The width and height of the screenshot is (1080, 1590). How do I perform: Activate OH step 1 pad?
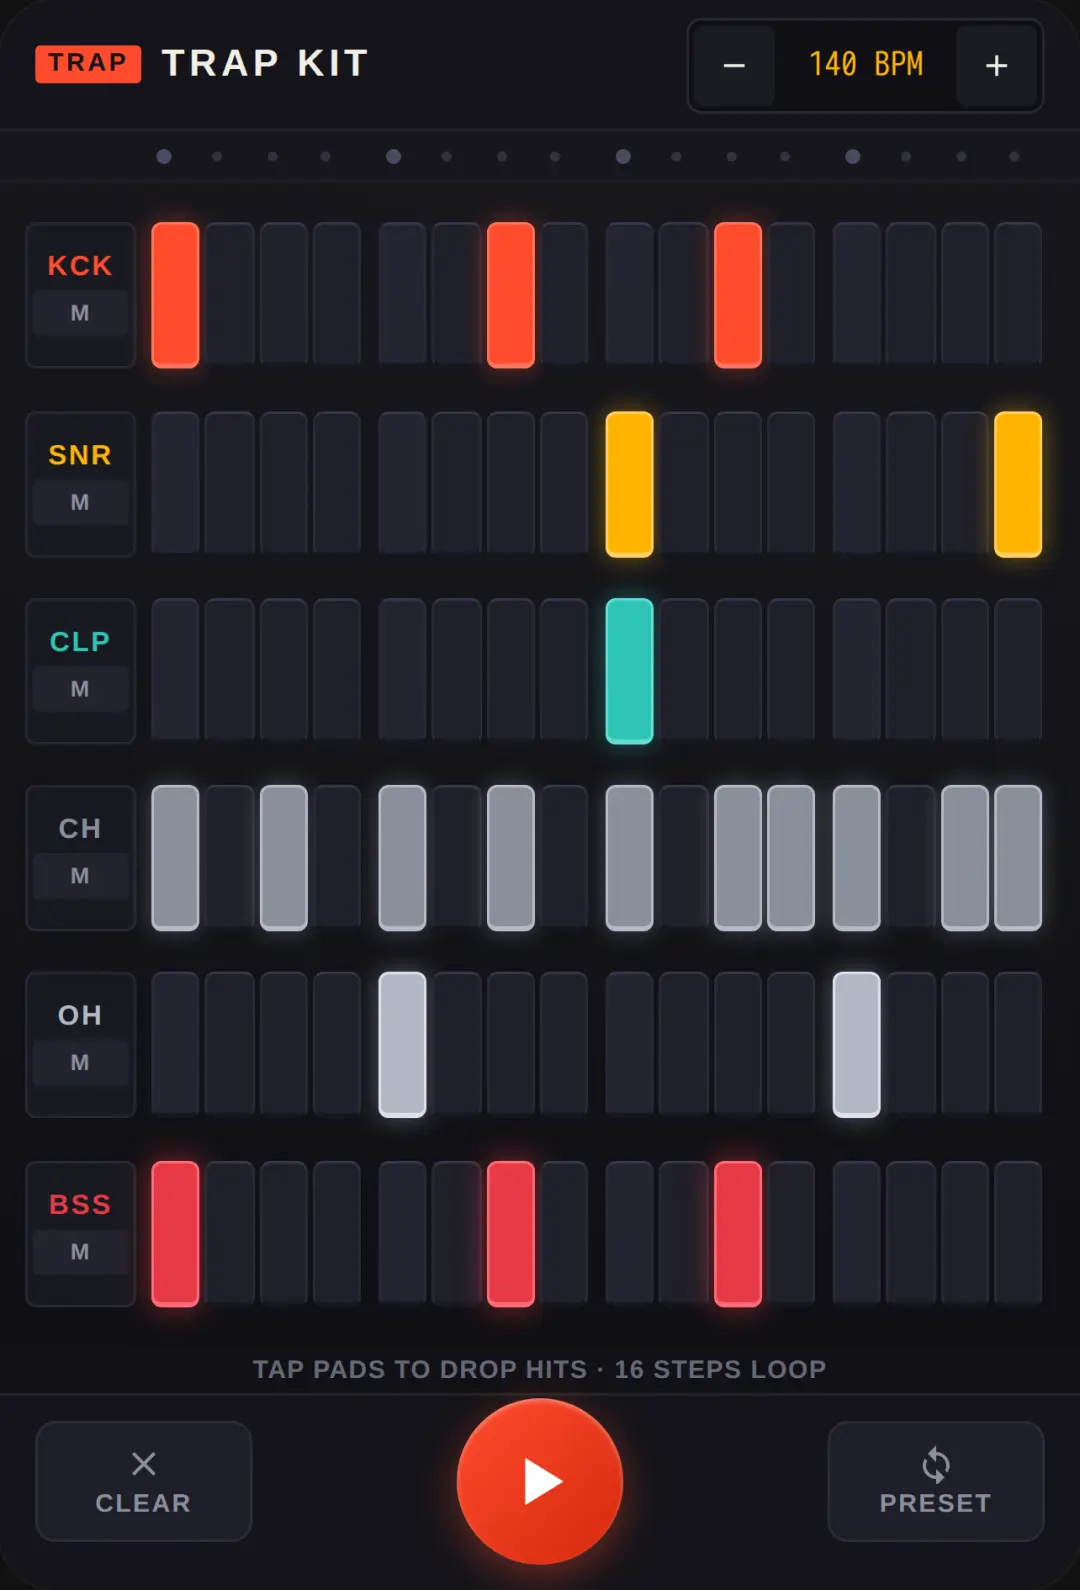[x=175, y=1045]
